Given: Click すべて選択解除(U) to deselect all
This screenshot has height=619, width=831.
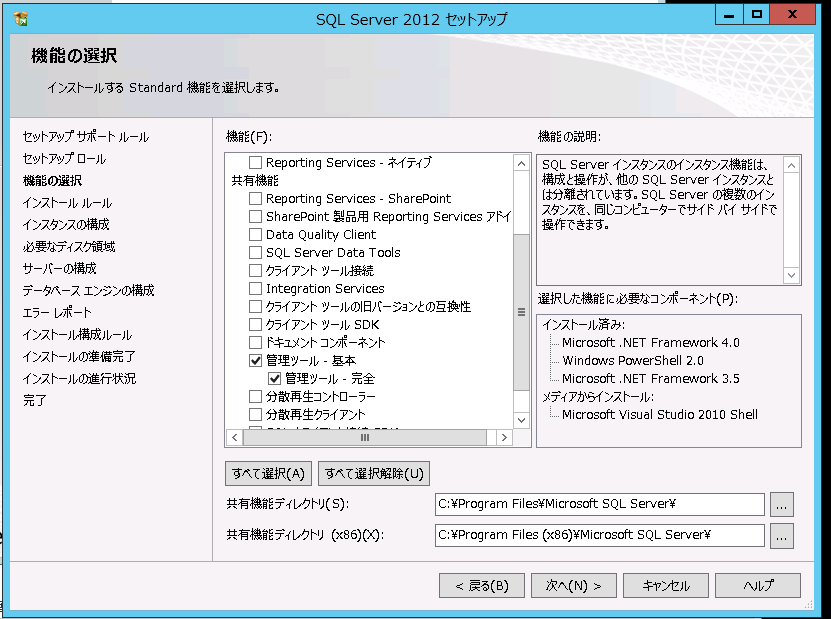Looking at the screenshot, I should pyautogui.click(x=374, y=473).
